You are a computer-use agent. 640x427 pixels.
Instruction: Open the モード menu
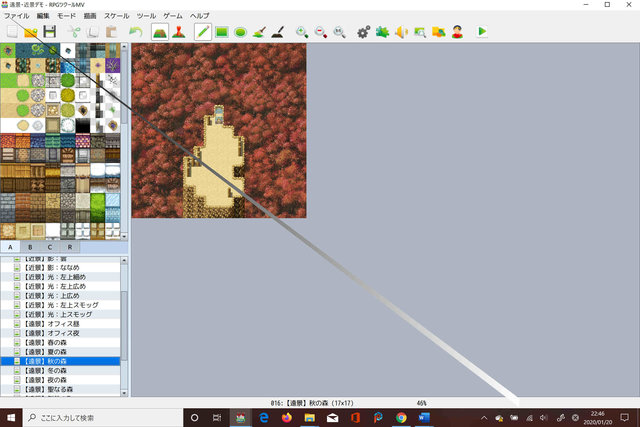[67, 16]
